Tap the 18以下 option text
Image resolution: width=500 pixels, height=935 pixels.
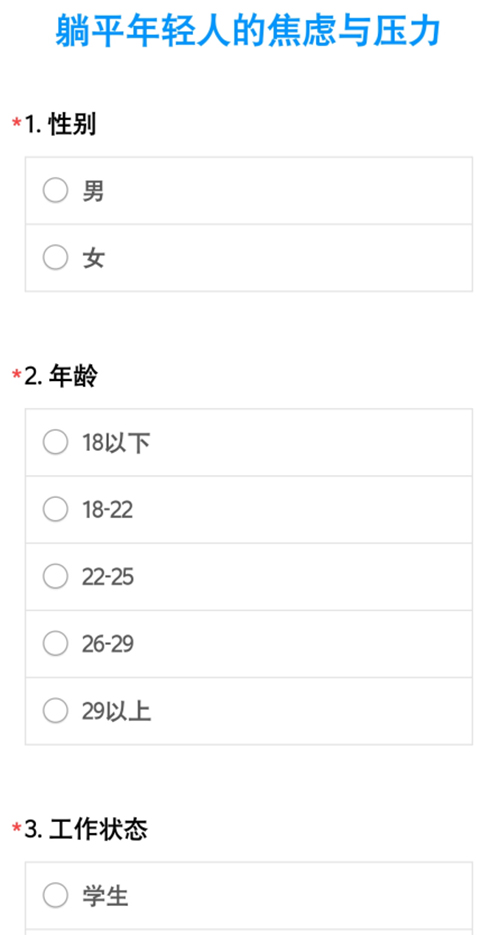click(116, 443)
